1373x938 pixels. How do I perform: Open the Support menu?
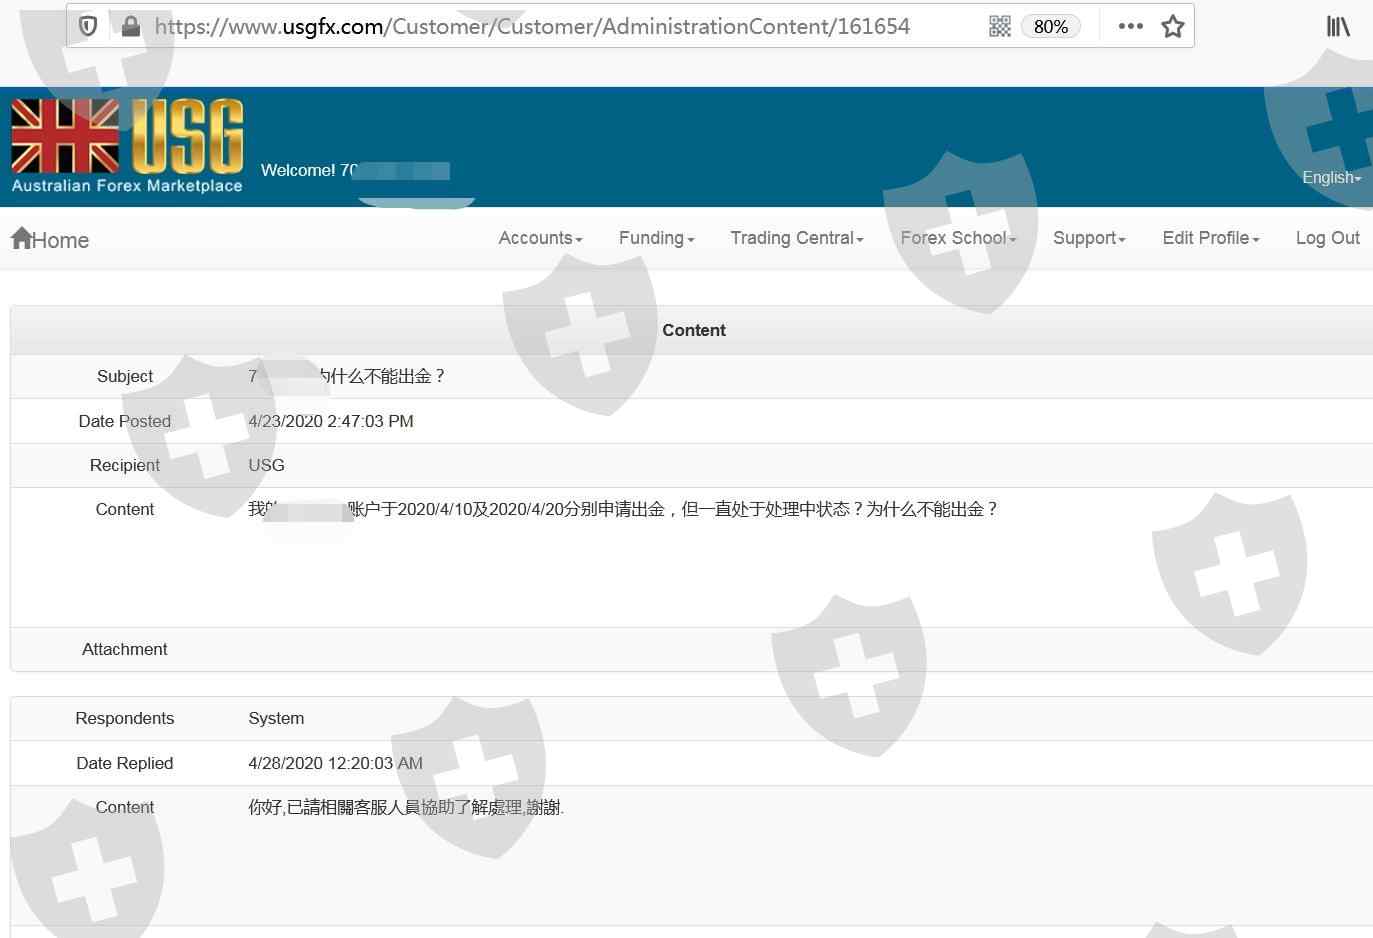1089,238
